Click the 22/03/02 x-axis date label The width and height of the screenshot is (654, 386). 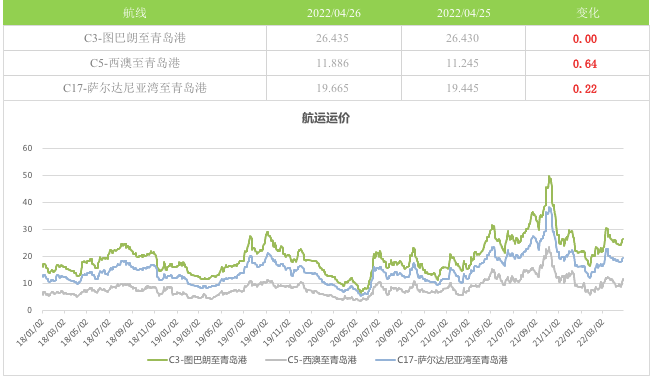click(590, 333)
